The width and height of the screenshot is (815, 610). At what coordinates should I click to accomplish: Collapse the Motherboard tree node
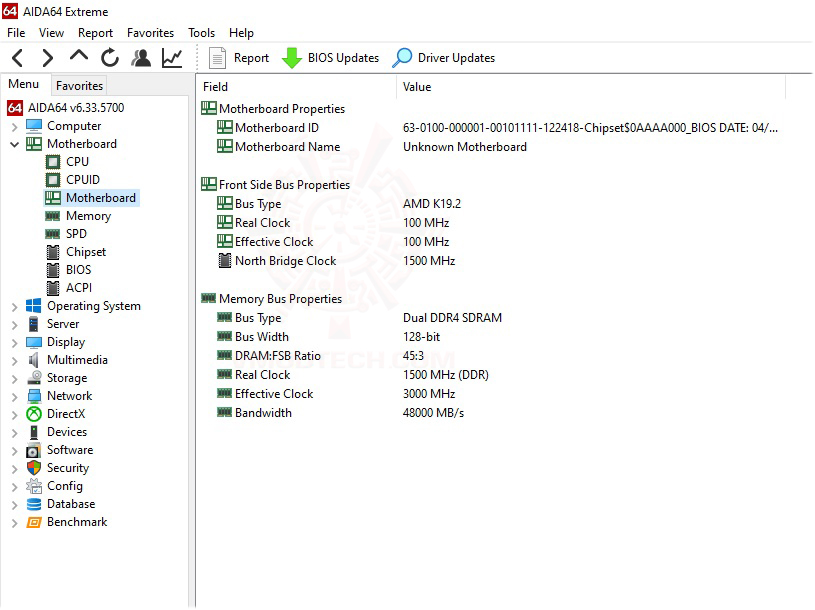[15, 144]
